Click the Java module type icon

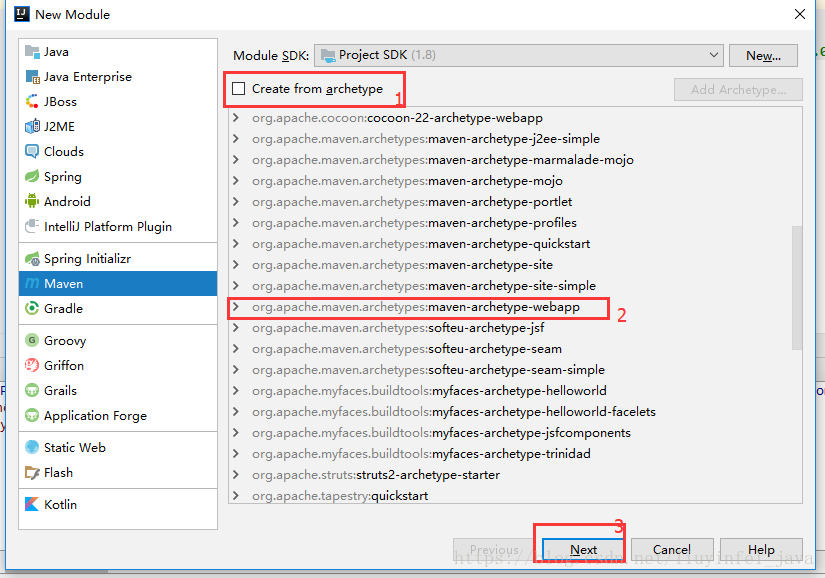tap(32, 52)
